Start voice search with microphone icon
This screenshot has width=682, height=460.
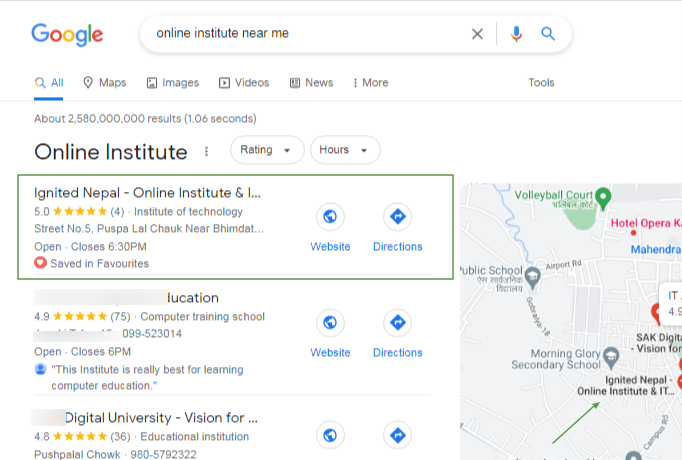[x=516, y=34]
